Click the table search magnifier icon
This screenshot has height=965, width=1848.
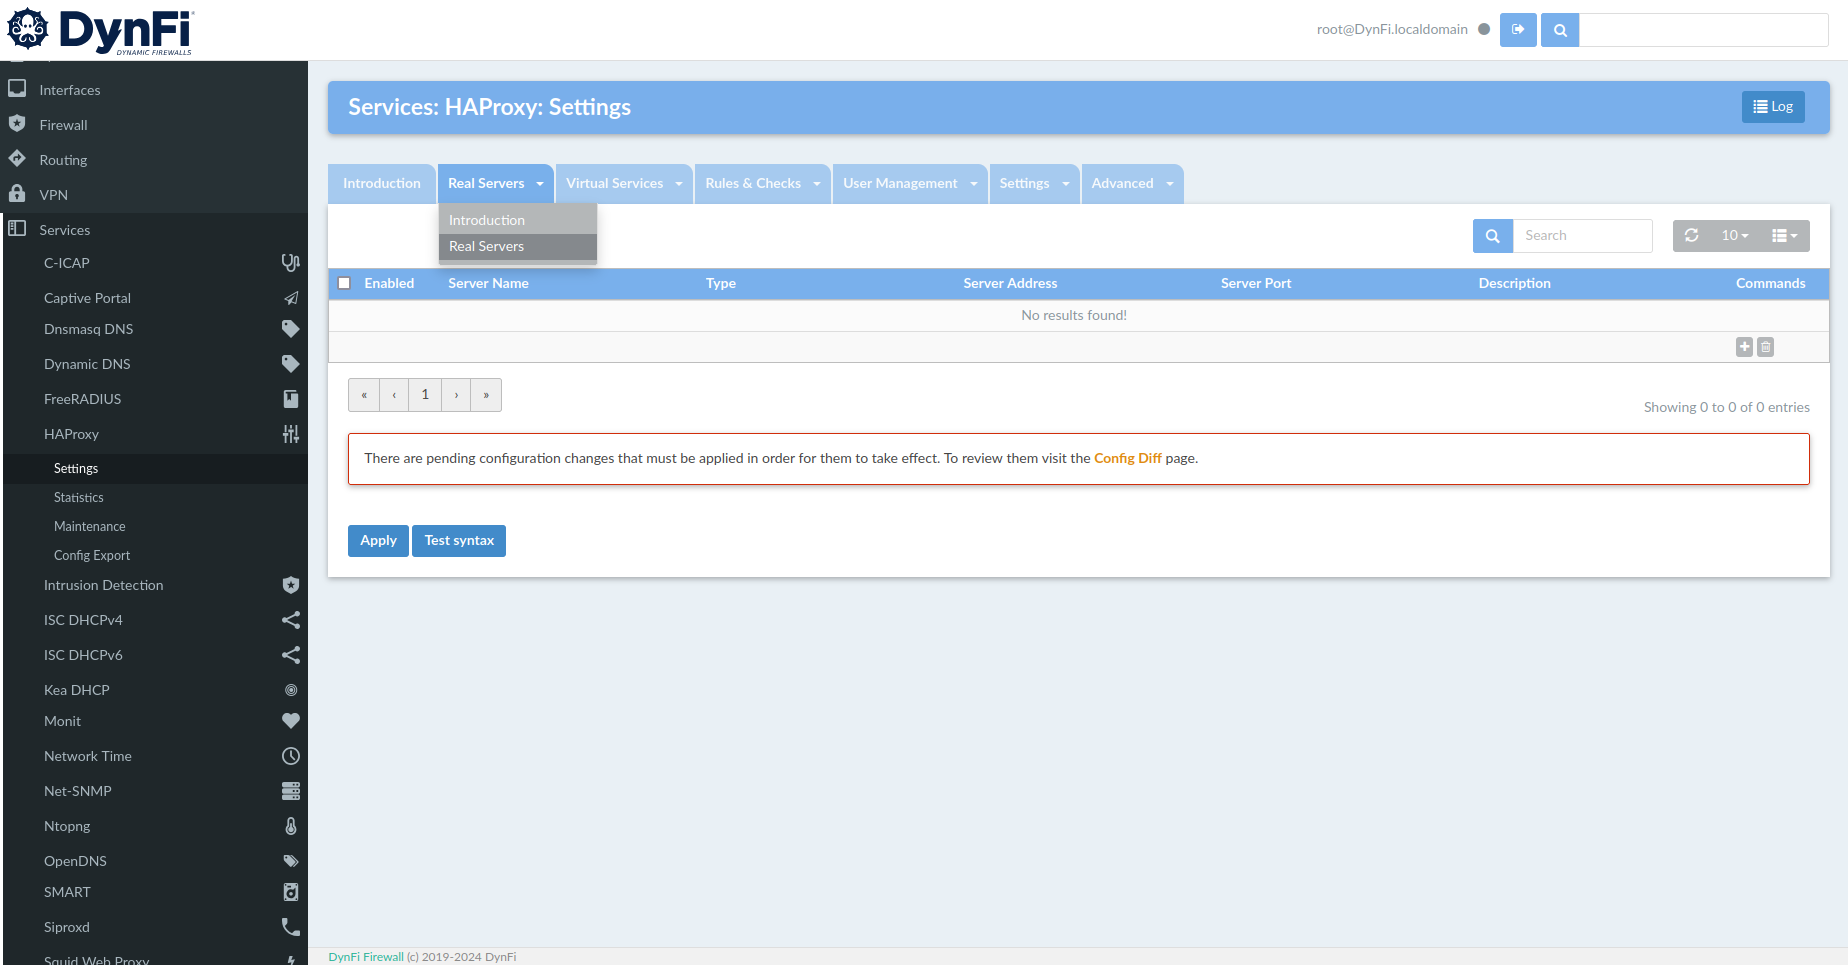1492,236
